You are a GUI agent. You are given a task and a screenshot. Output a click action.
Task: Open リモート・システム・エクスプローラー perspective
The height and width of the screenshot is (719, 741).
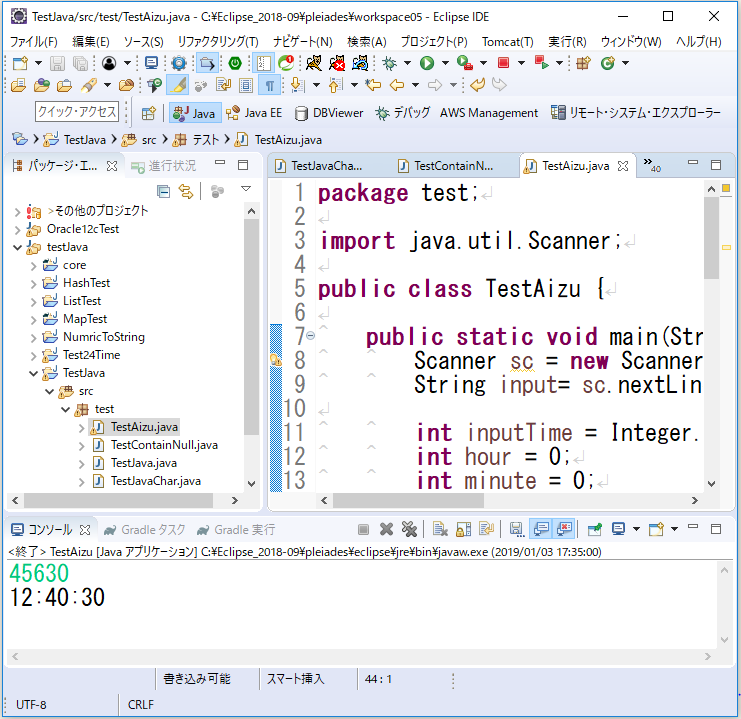[636, 113]
